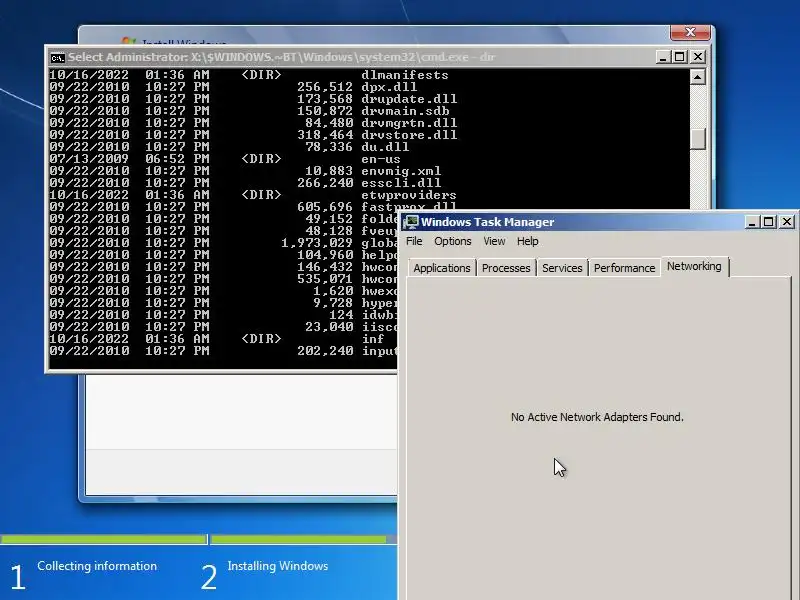Maximize the Task Manager window
Screen dimensions: 800x600
[x=768, y=222]
